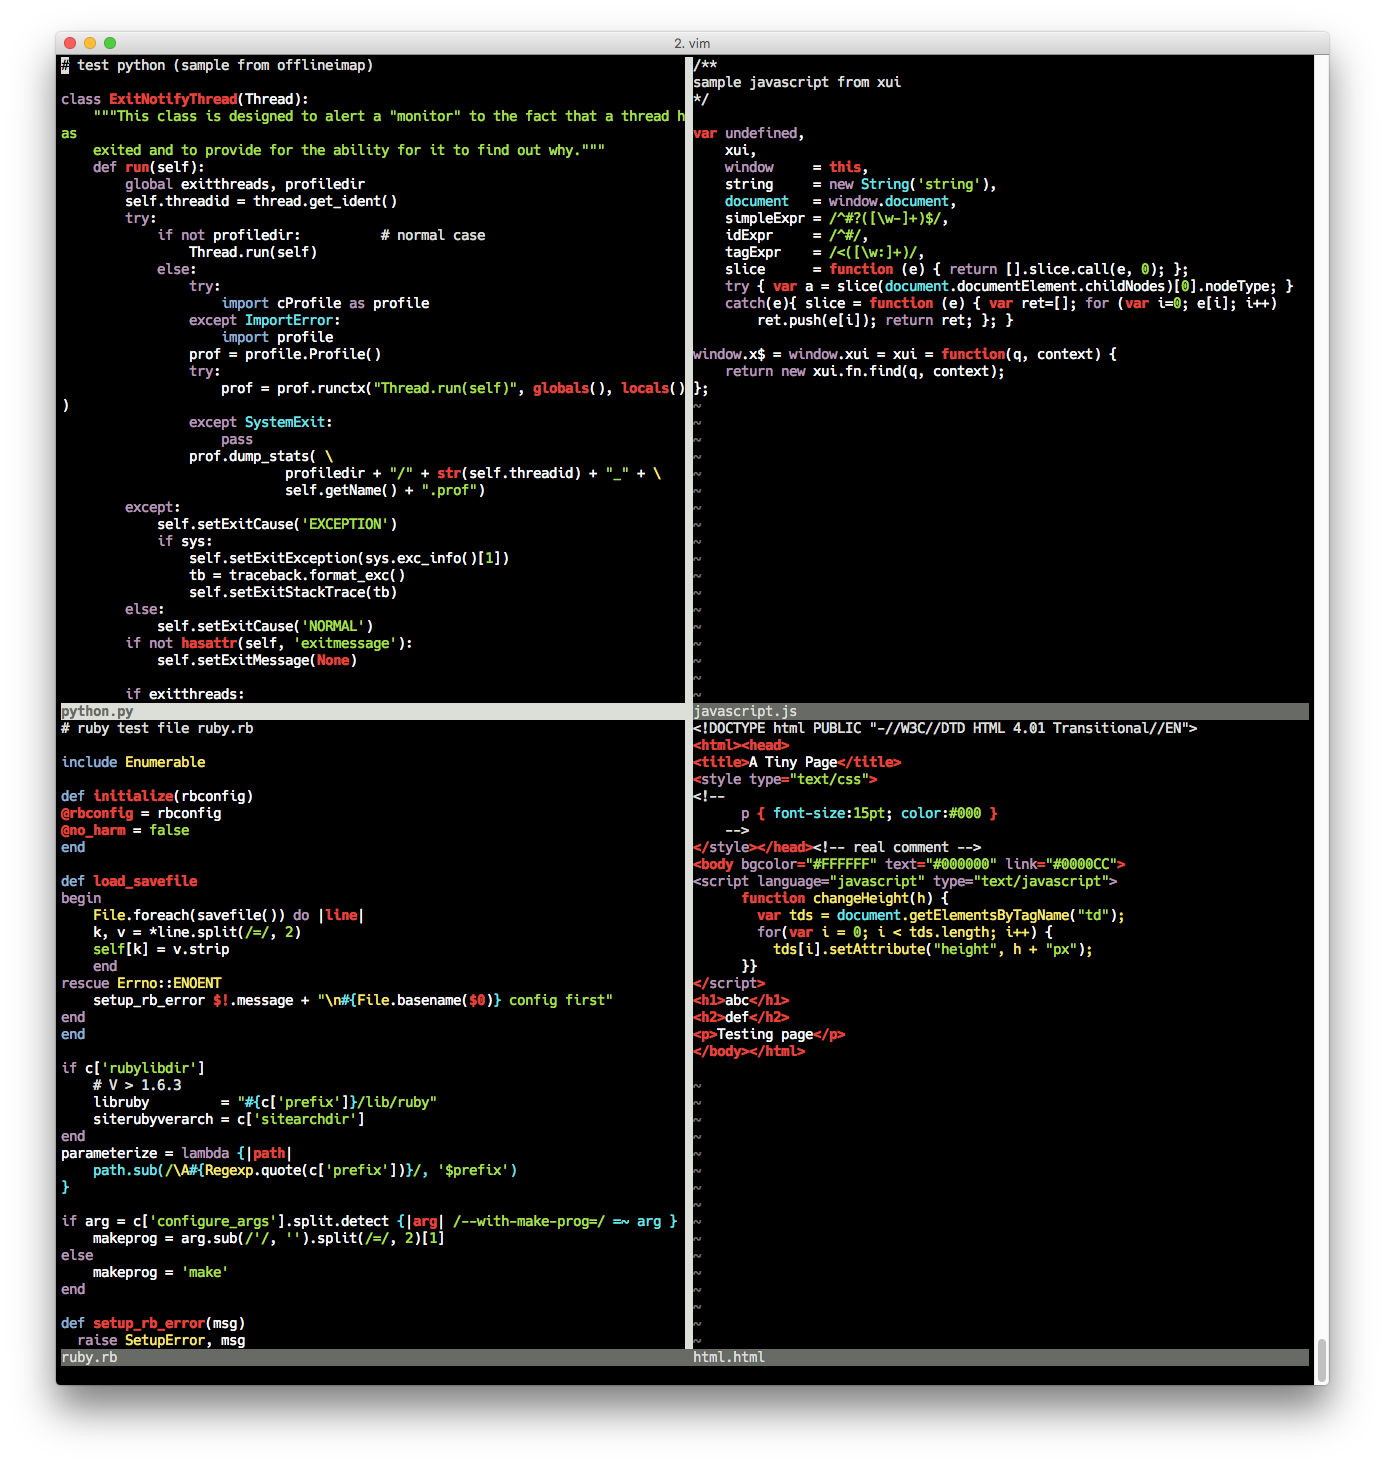Click the terminal scrollbar thumb at right edge
This screenshot has height=1465, width=1385.
(x=1322, y=1361)
